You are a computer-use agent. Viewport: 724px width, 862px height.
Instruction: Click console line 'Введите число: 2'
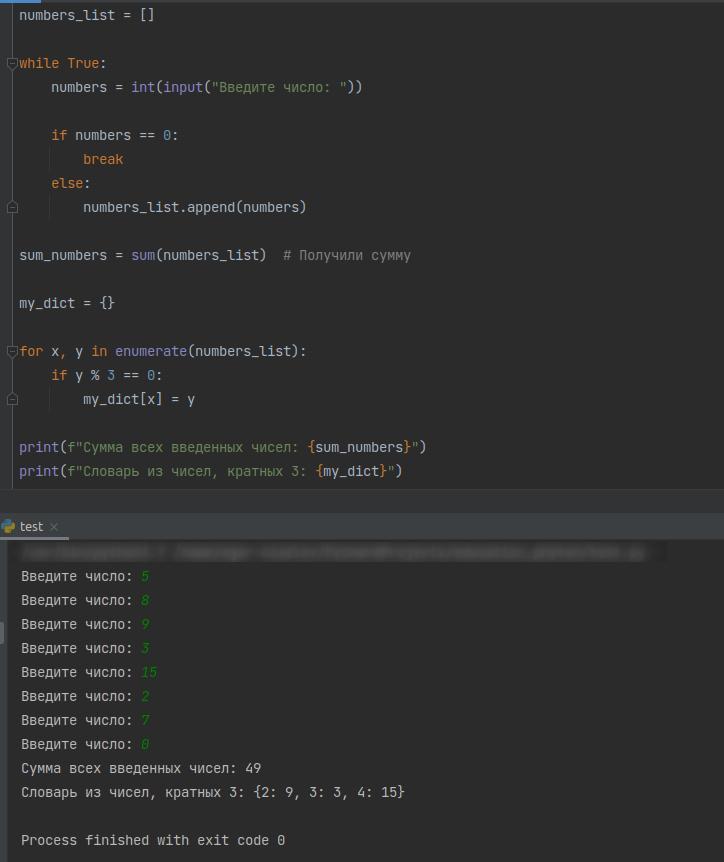tap(85, 697)
